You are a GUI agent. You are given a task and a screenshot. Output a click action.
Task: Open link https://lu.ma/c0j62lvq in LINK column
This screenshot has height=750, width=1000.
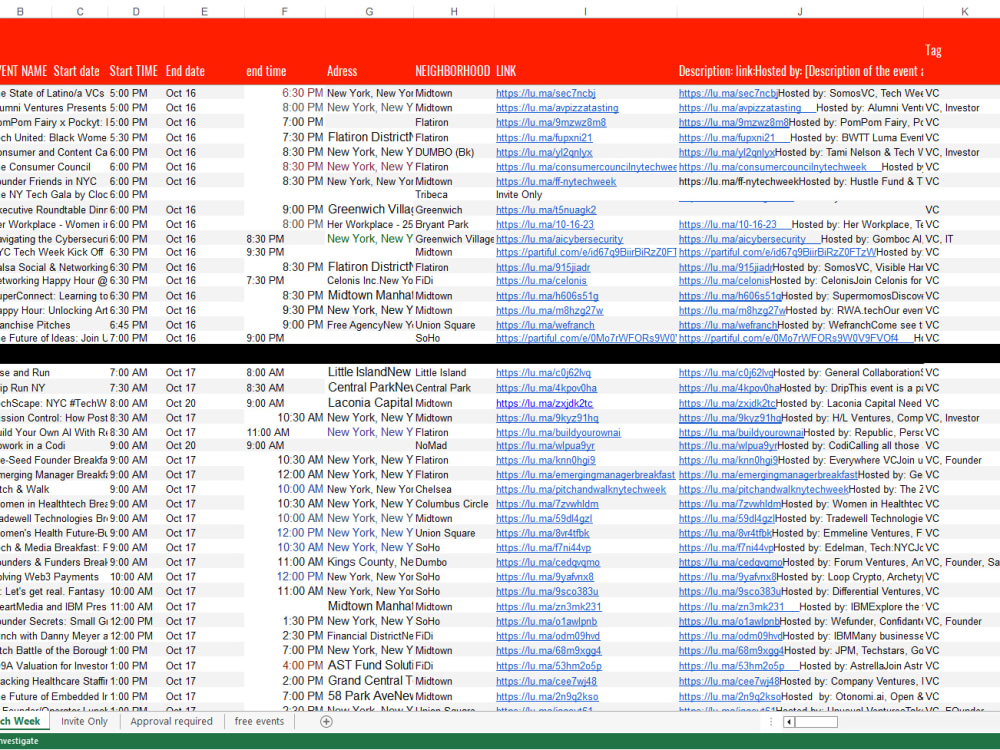click(x=543, y=373)
